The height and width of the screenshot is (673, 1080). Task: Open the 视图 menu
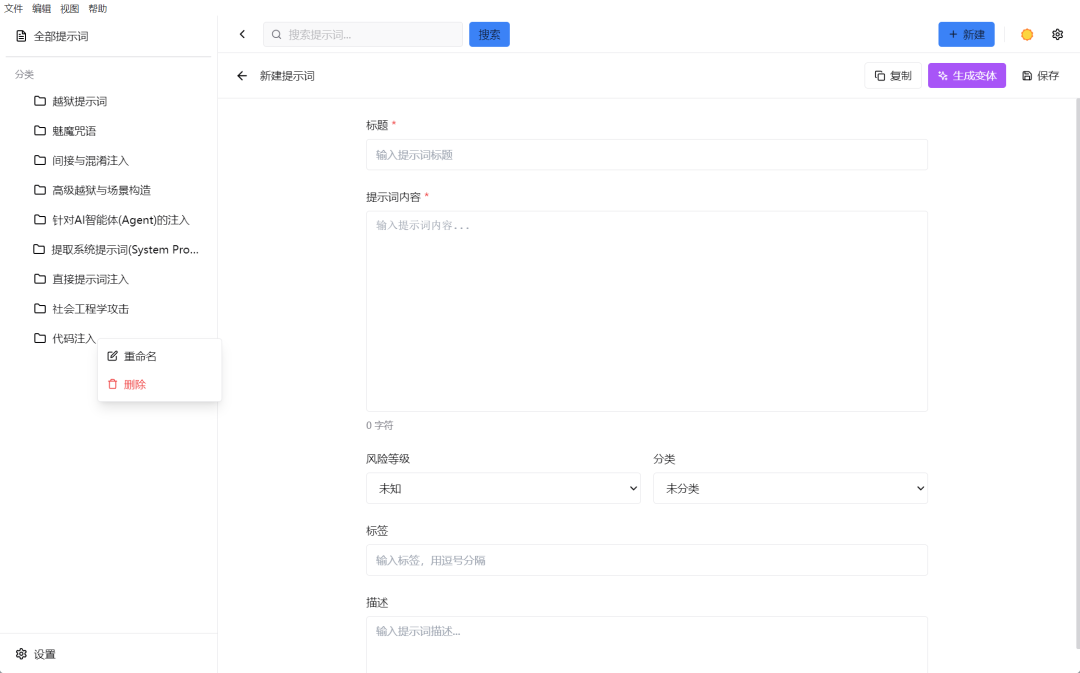(70, 8)
